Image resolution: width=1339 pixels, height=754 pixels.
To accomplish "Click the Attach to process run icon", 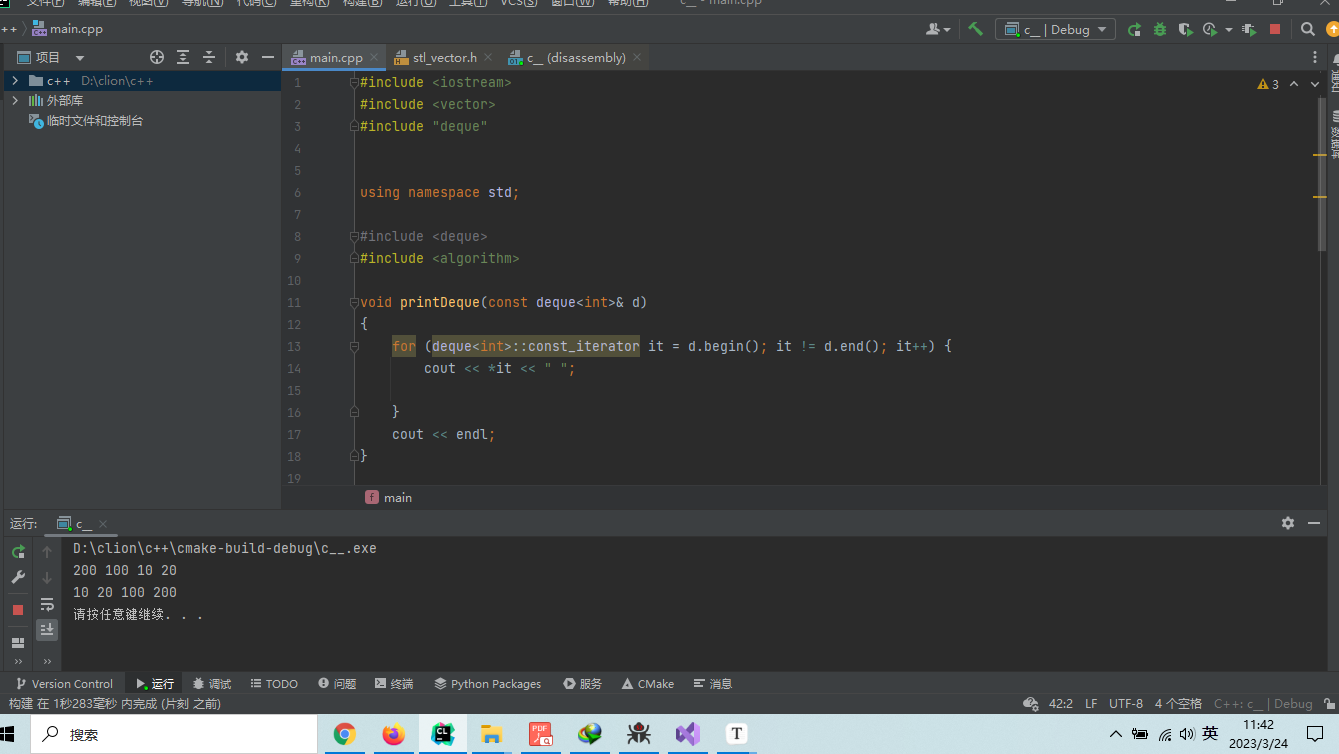I will point(1249,30).
